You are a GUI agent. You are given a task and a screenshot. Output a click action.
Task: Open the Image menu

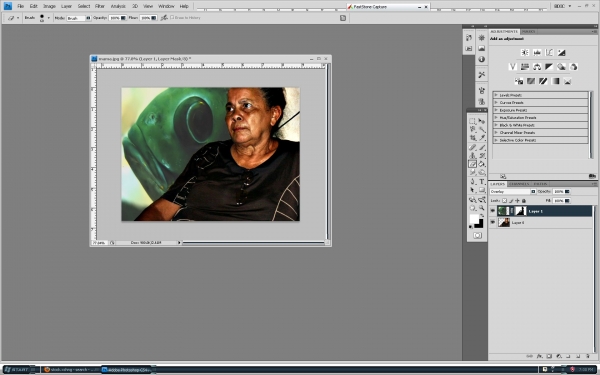(x=49, y=6)
